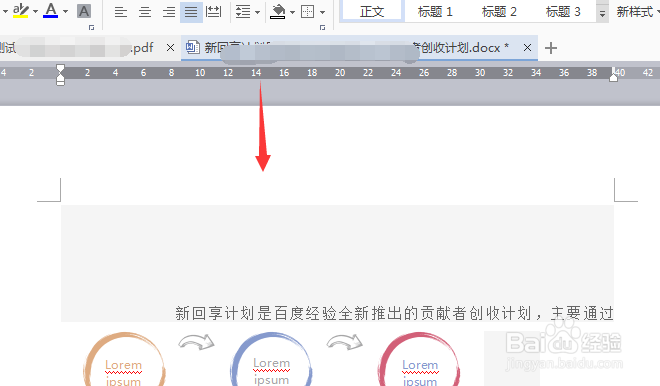This screenshot has width=660, height=386.
Task: Expand line spacing dropdown arrow
Action: click(x=258, y=12)
